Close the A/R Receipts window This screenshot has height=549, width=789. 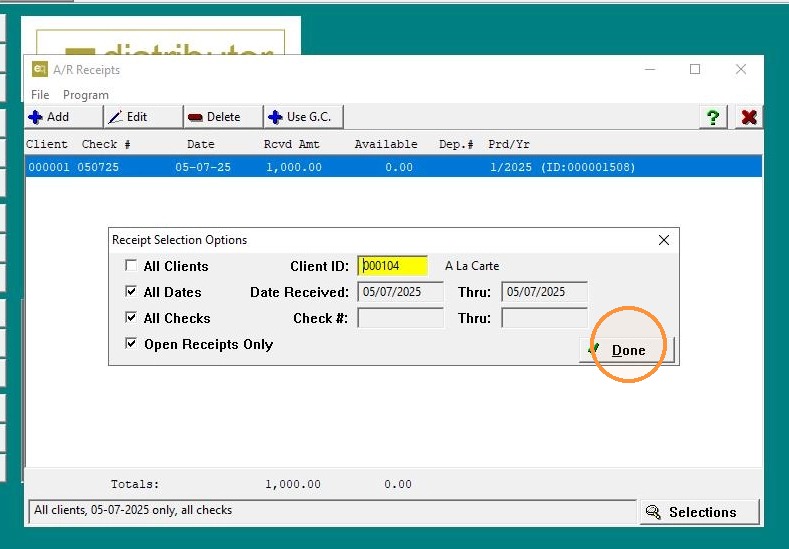[x=741, y=69]
